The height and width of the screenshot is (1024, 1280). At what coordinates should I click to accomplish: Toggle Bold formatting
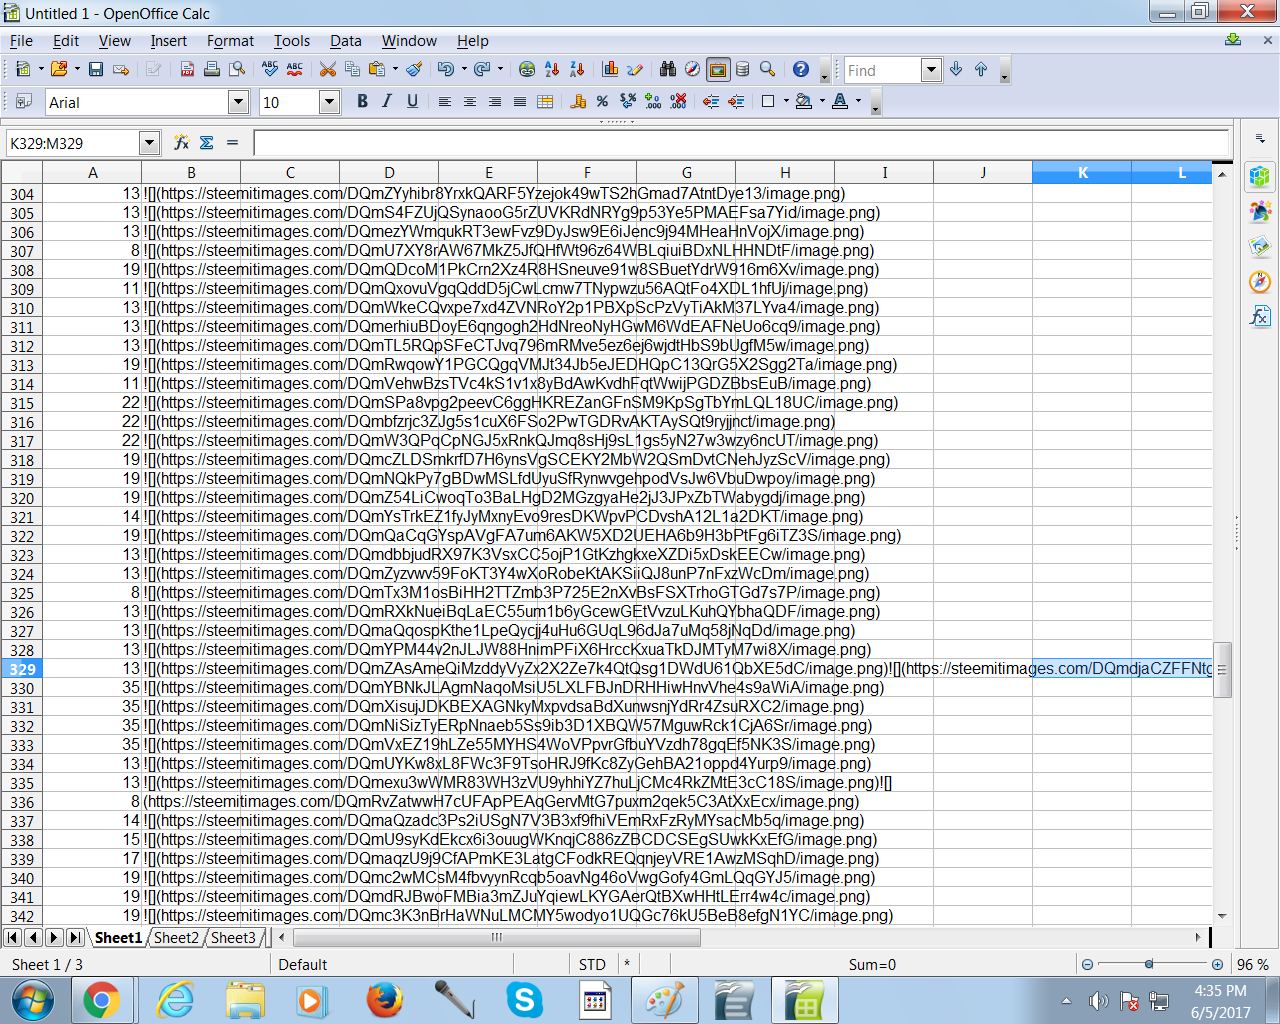[362, 101]
